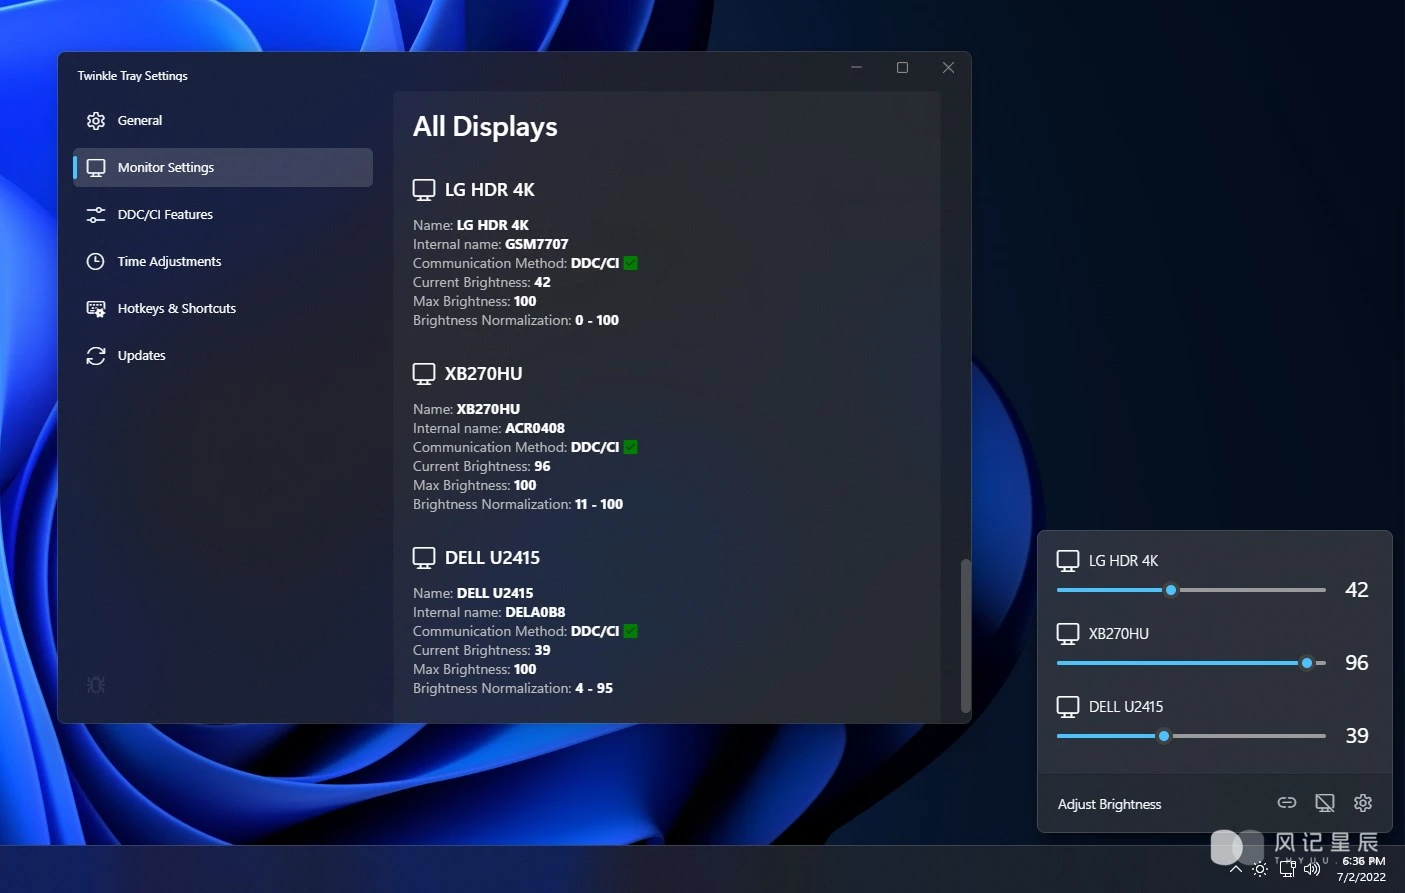1405x893 pixels.
Task: Go to Time Adjustments
Action: click(223, 262)
